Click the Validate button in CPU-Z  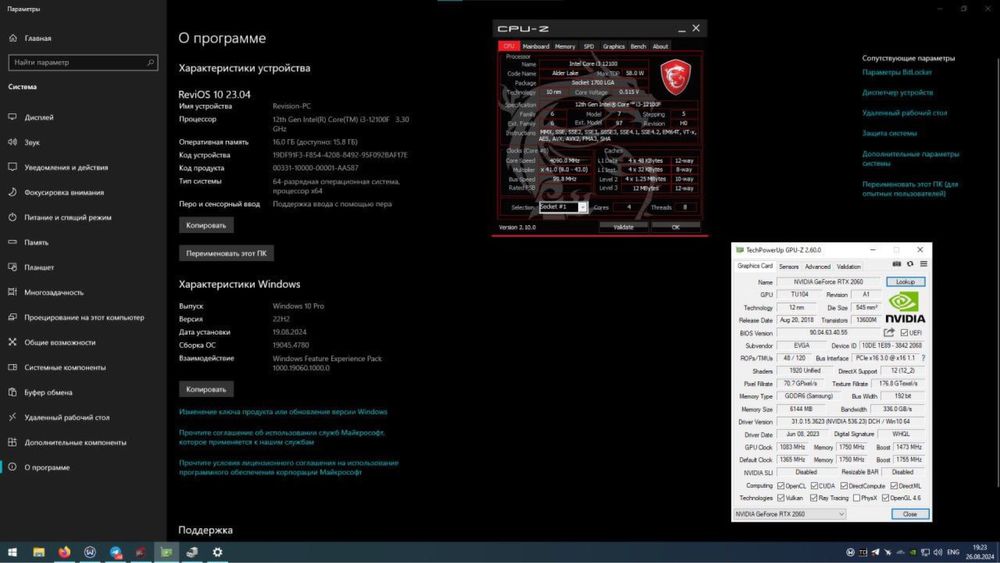tap(623, 227)
